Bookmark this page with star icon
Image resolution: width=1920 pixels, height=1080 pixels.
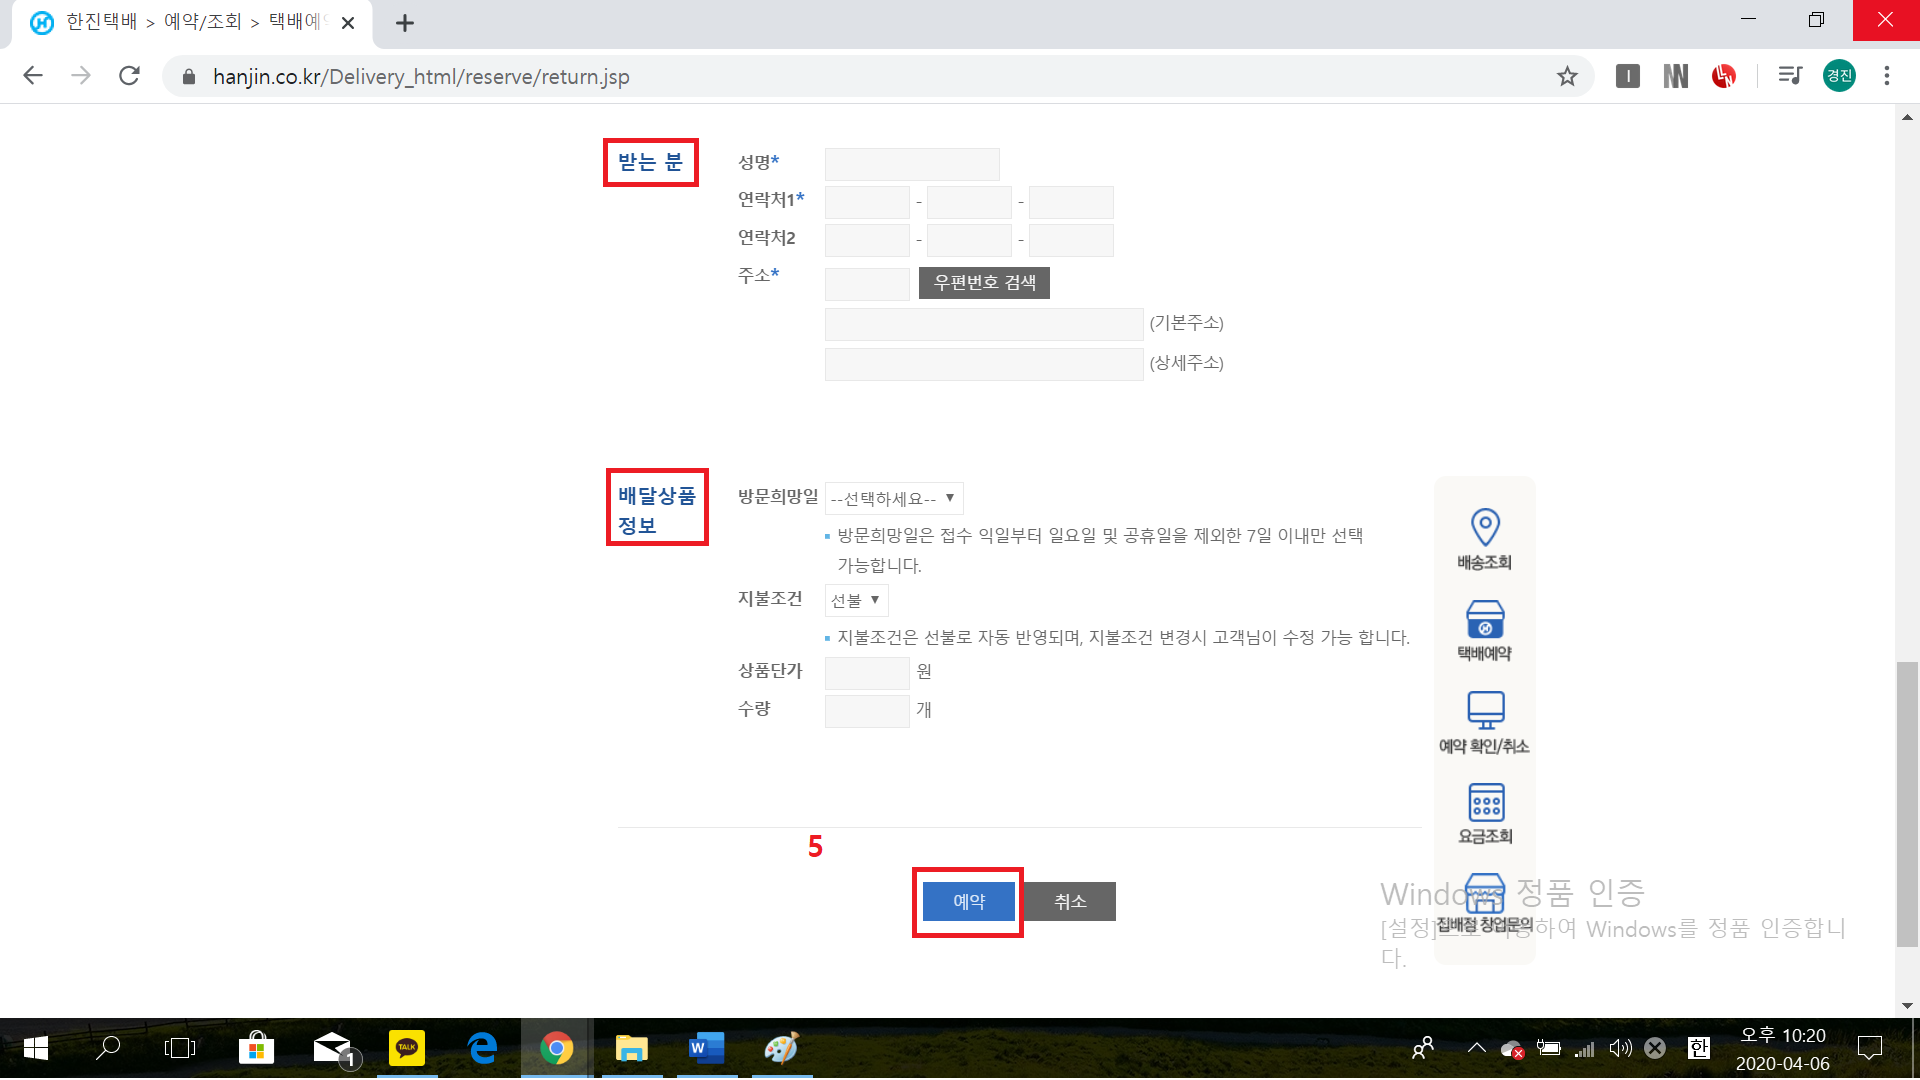click(1567, 76)
